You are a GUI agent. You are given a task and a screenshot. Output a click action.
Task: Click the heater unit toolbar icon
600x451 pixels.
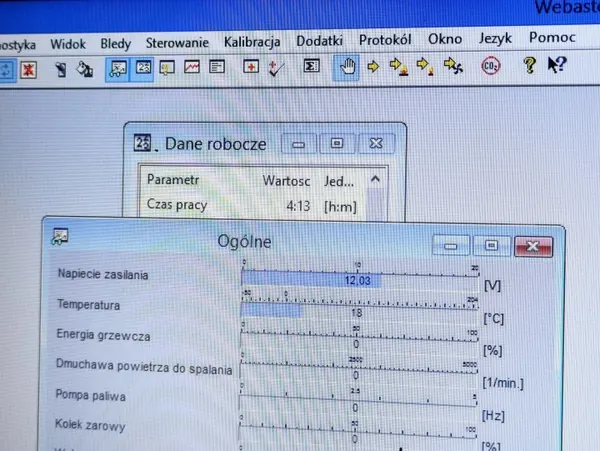point(60,70)
